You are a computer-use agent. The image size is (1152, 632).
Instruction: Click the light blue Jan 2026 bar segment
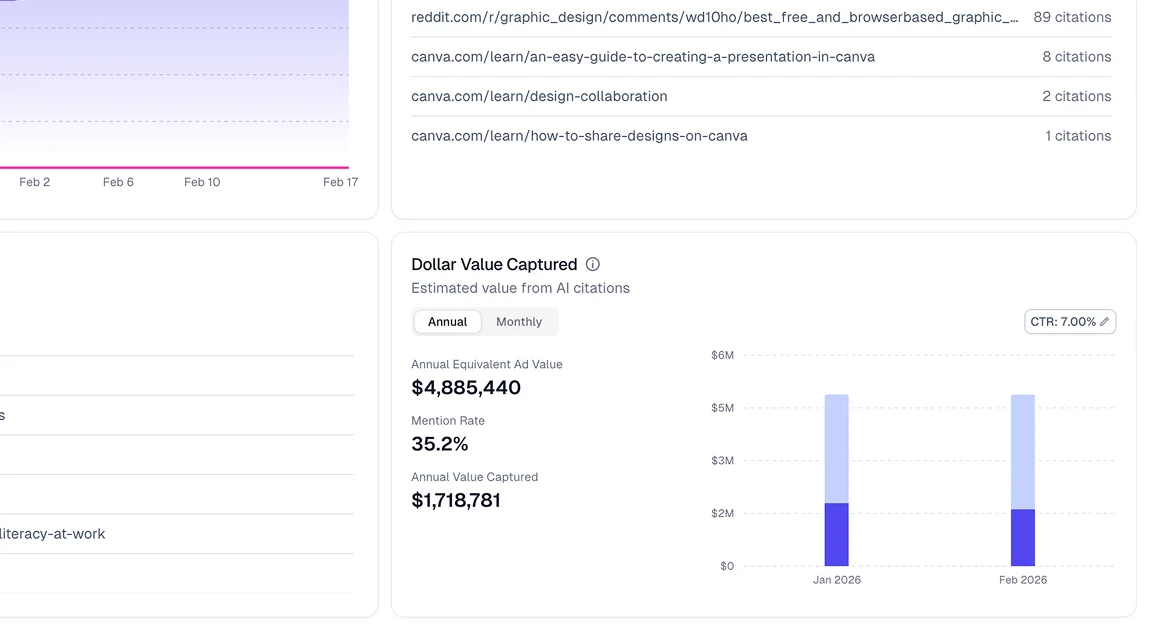836,448
